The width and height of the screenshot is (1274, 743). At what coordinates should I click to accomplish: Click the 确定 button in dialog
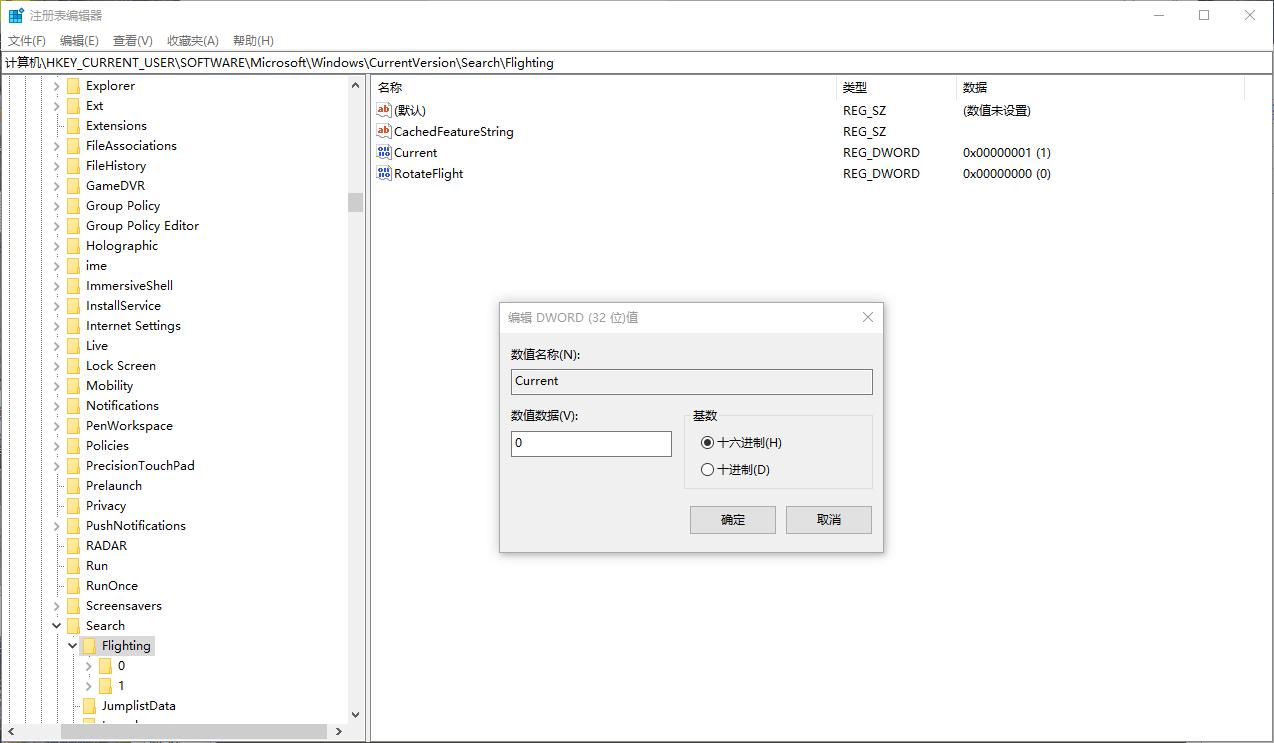tap(732, 519)
